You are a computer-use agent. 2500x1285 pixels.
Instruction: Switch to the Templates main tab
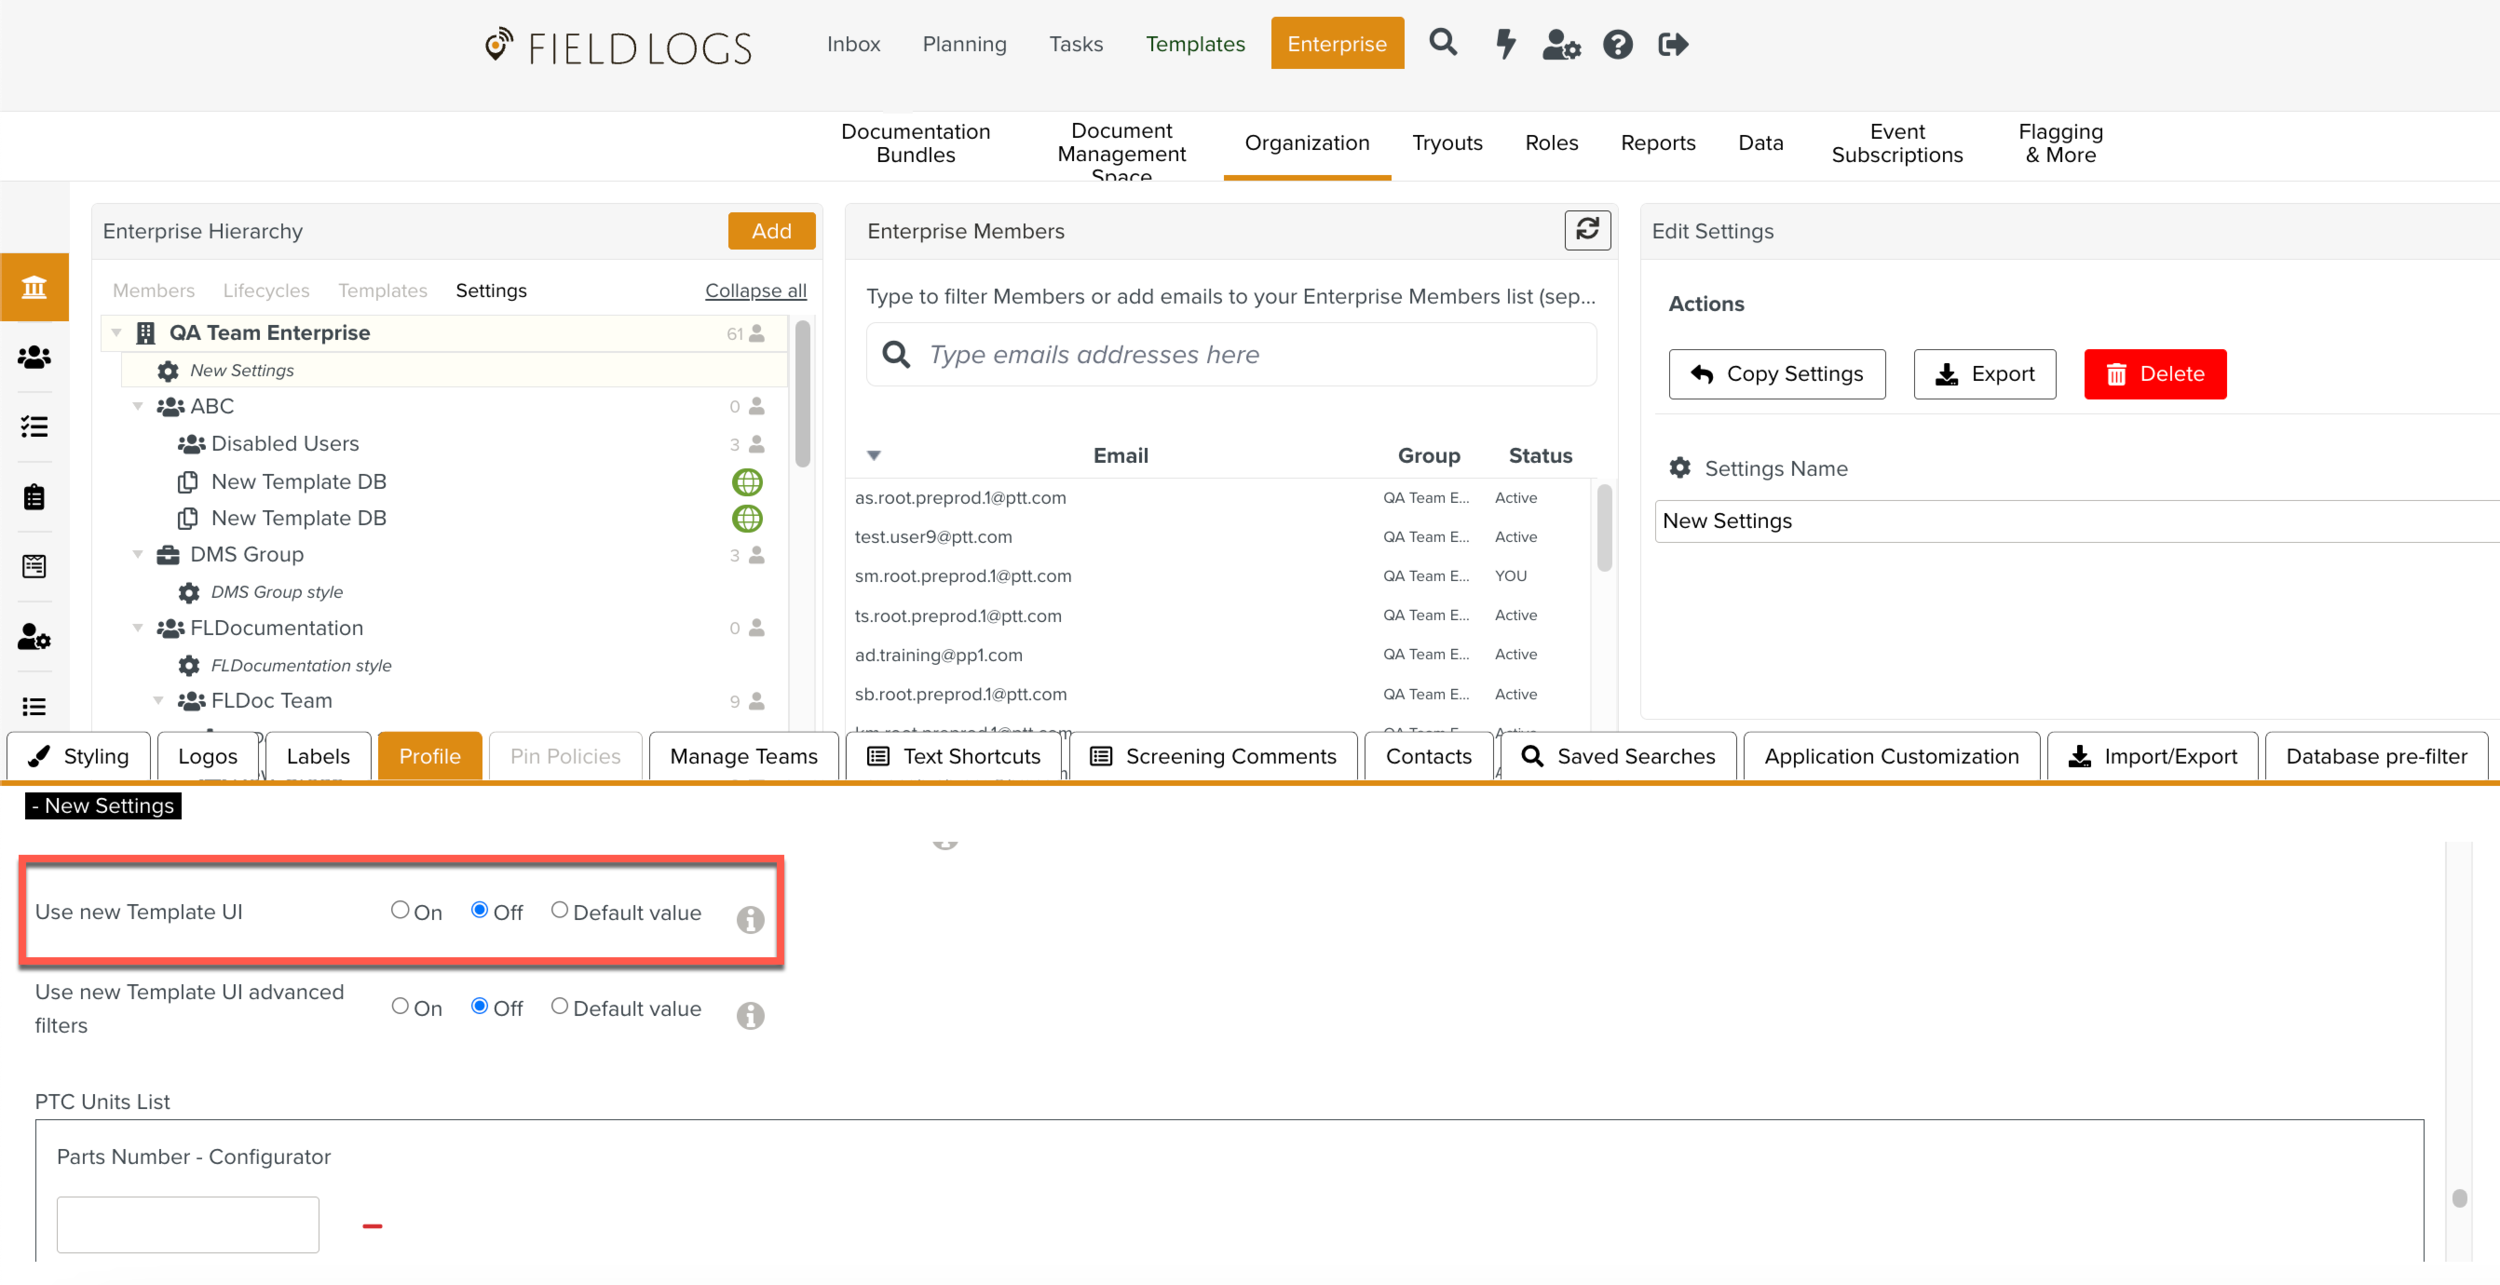click(1195, 44)
